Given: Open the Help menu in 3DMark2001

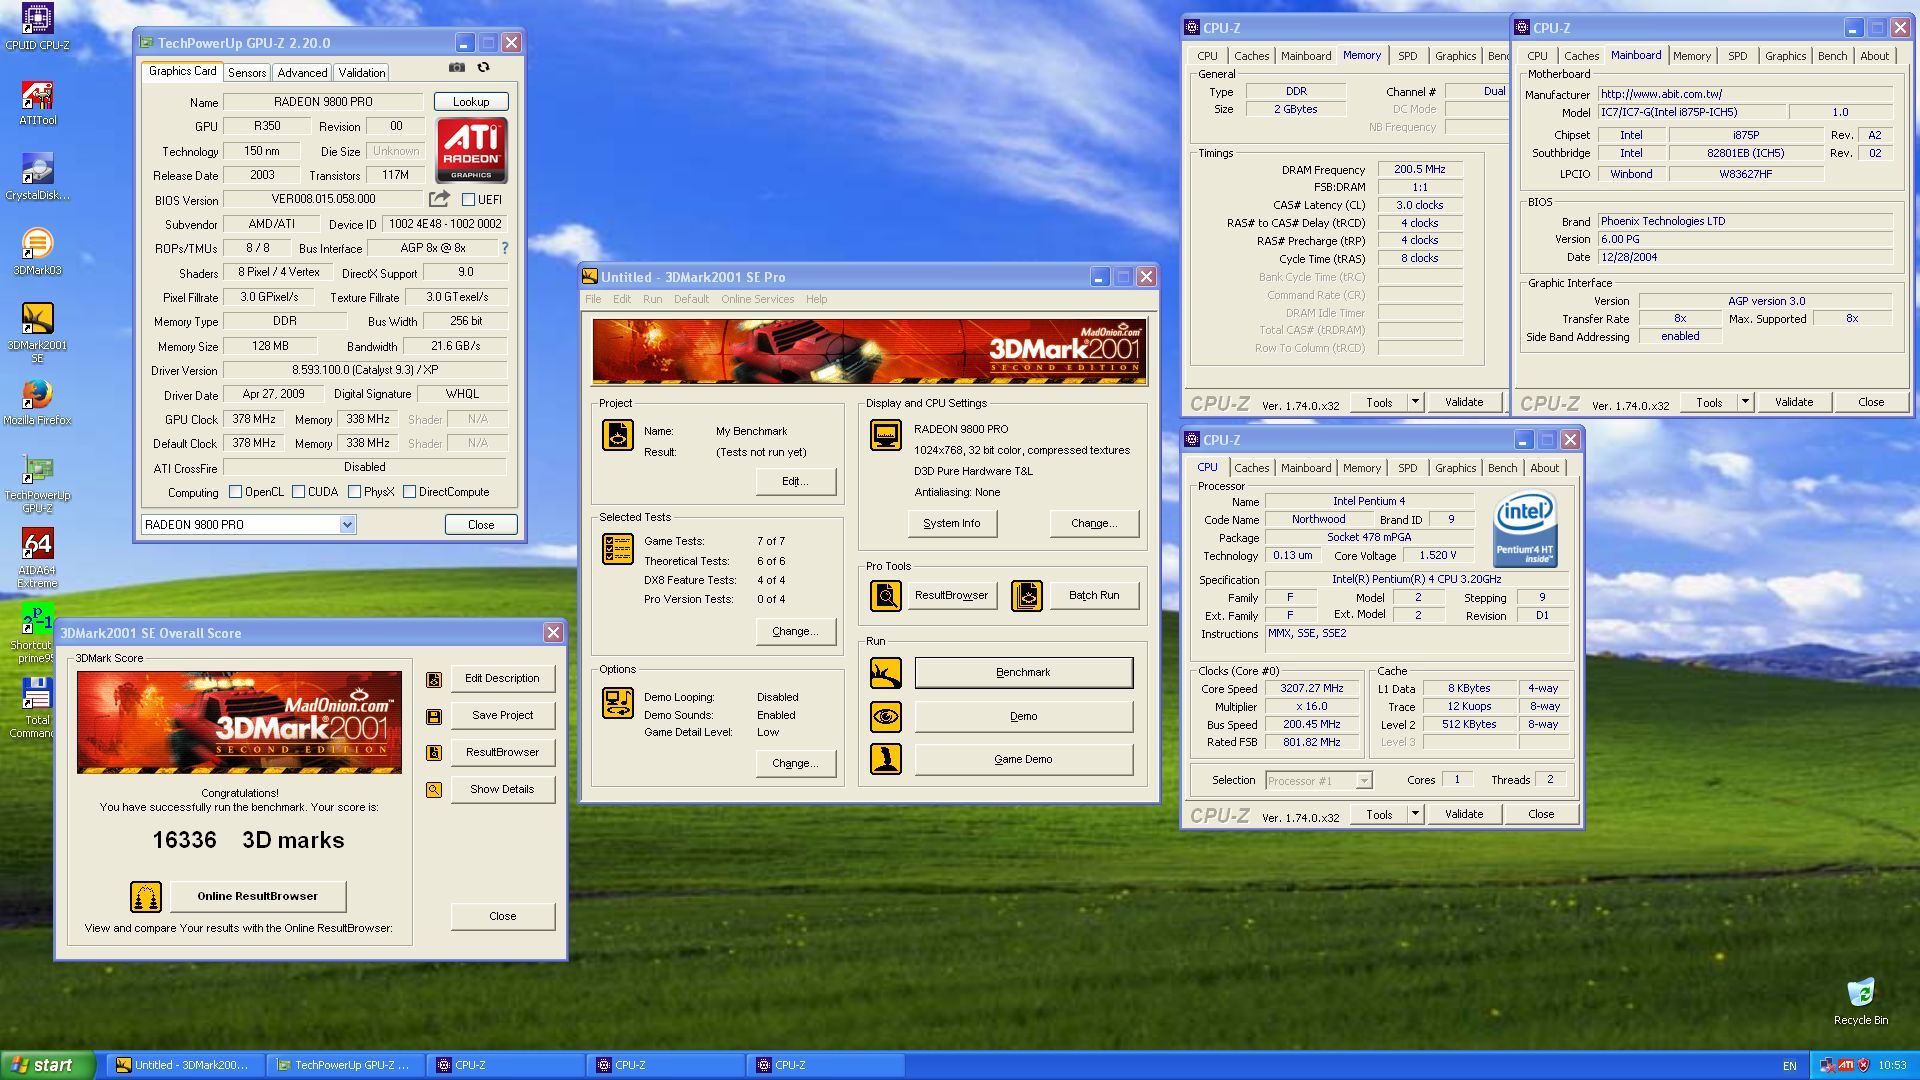Looking at the screenshot, I should pos(816,299).
